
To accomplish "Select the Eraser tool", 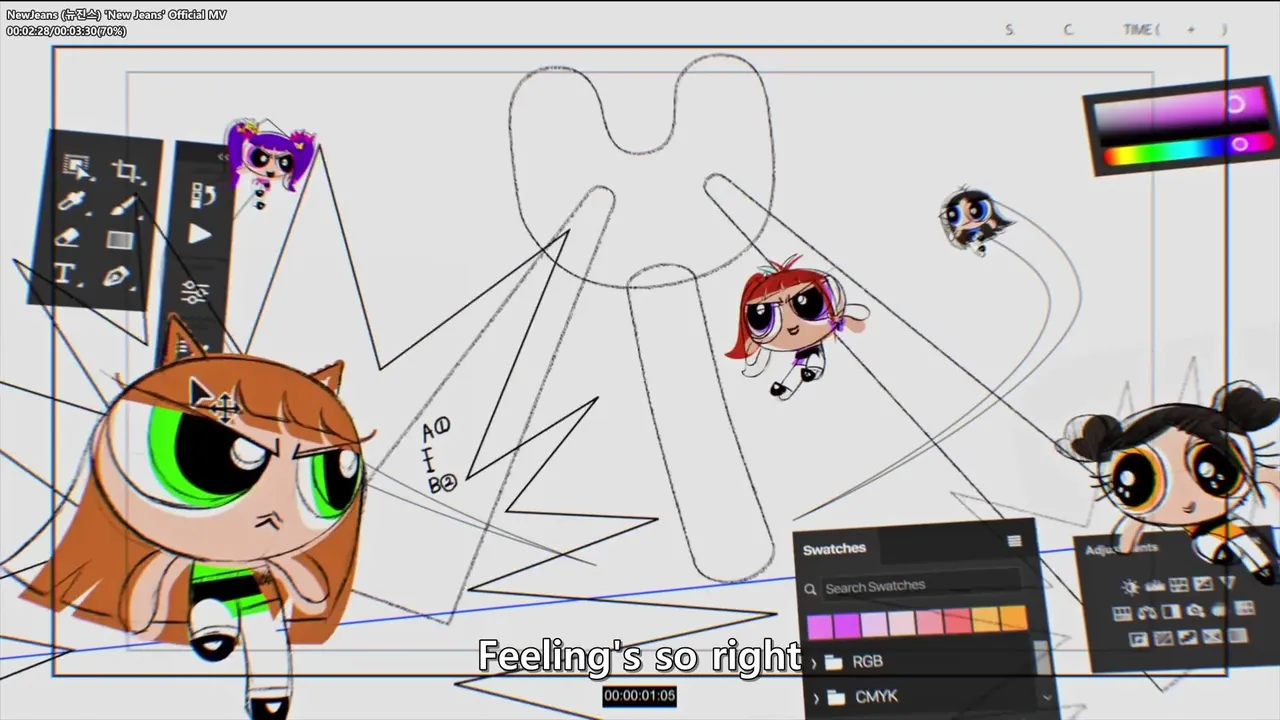I will [x=67, y=236].
